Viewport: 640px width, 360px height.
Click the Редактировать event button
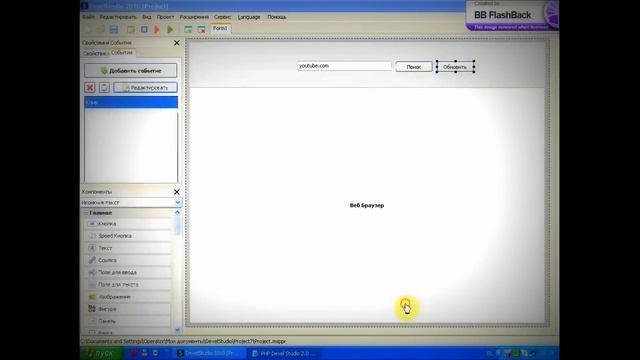[x=145, y=88]
